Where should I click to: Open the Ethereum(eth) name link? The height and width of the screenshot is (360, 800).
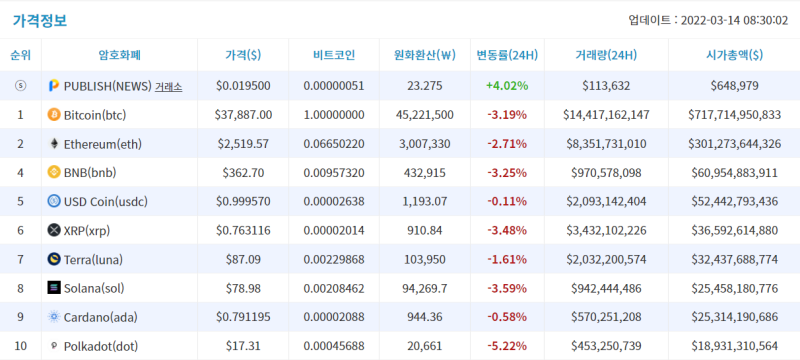[103, 144]
